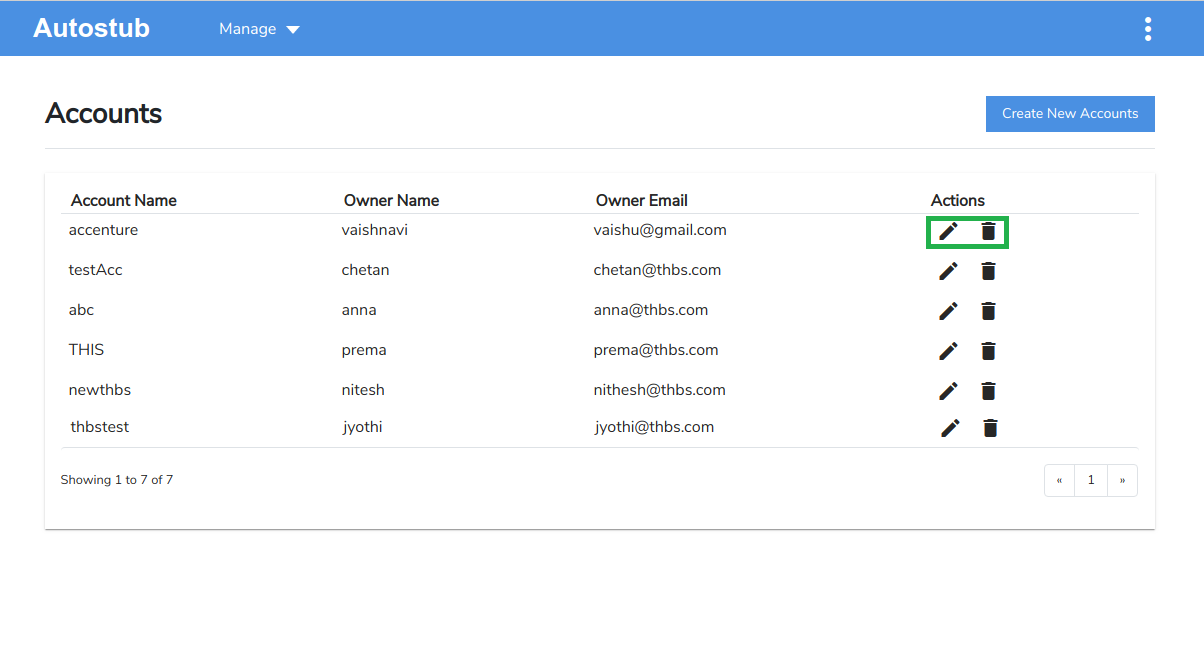The image size is (1204, 650).
Task: Expand the Manage dropdown menu
Action: [259, 29]
